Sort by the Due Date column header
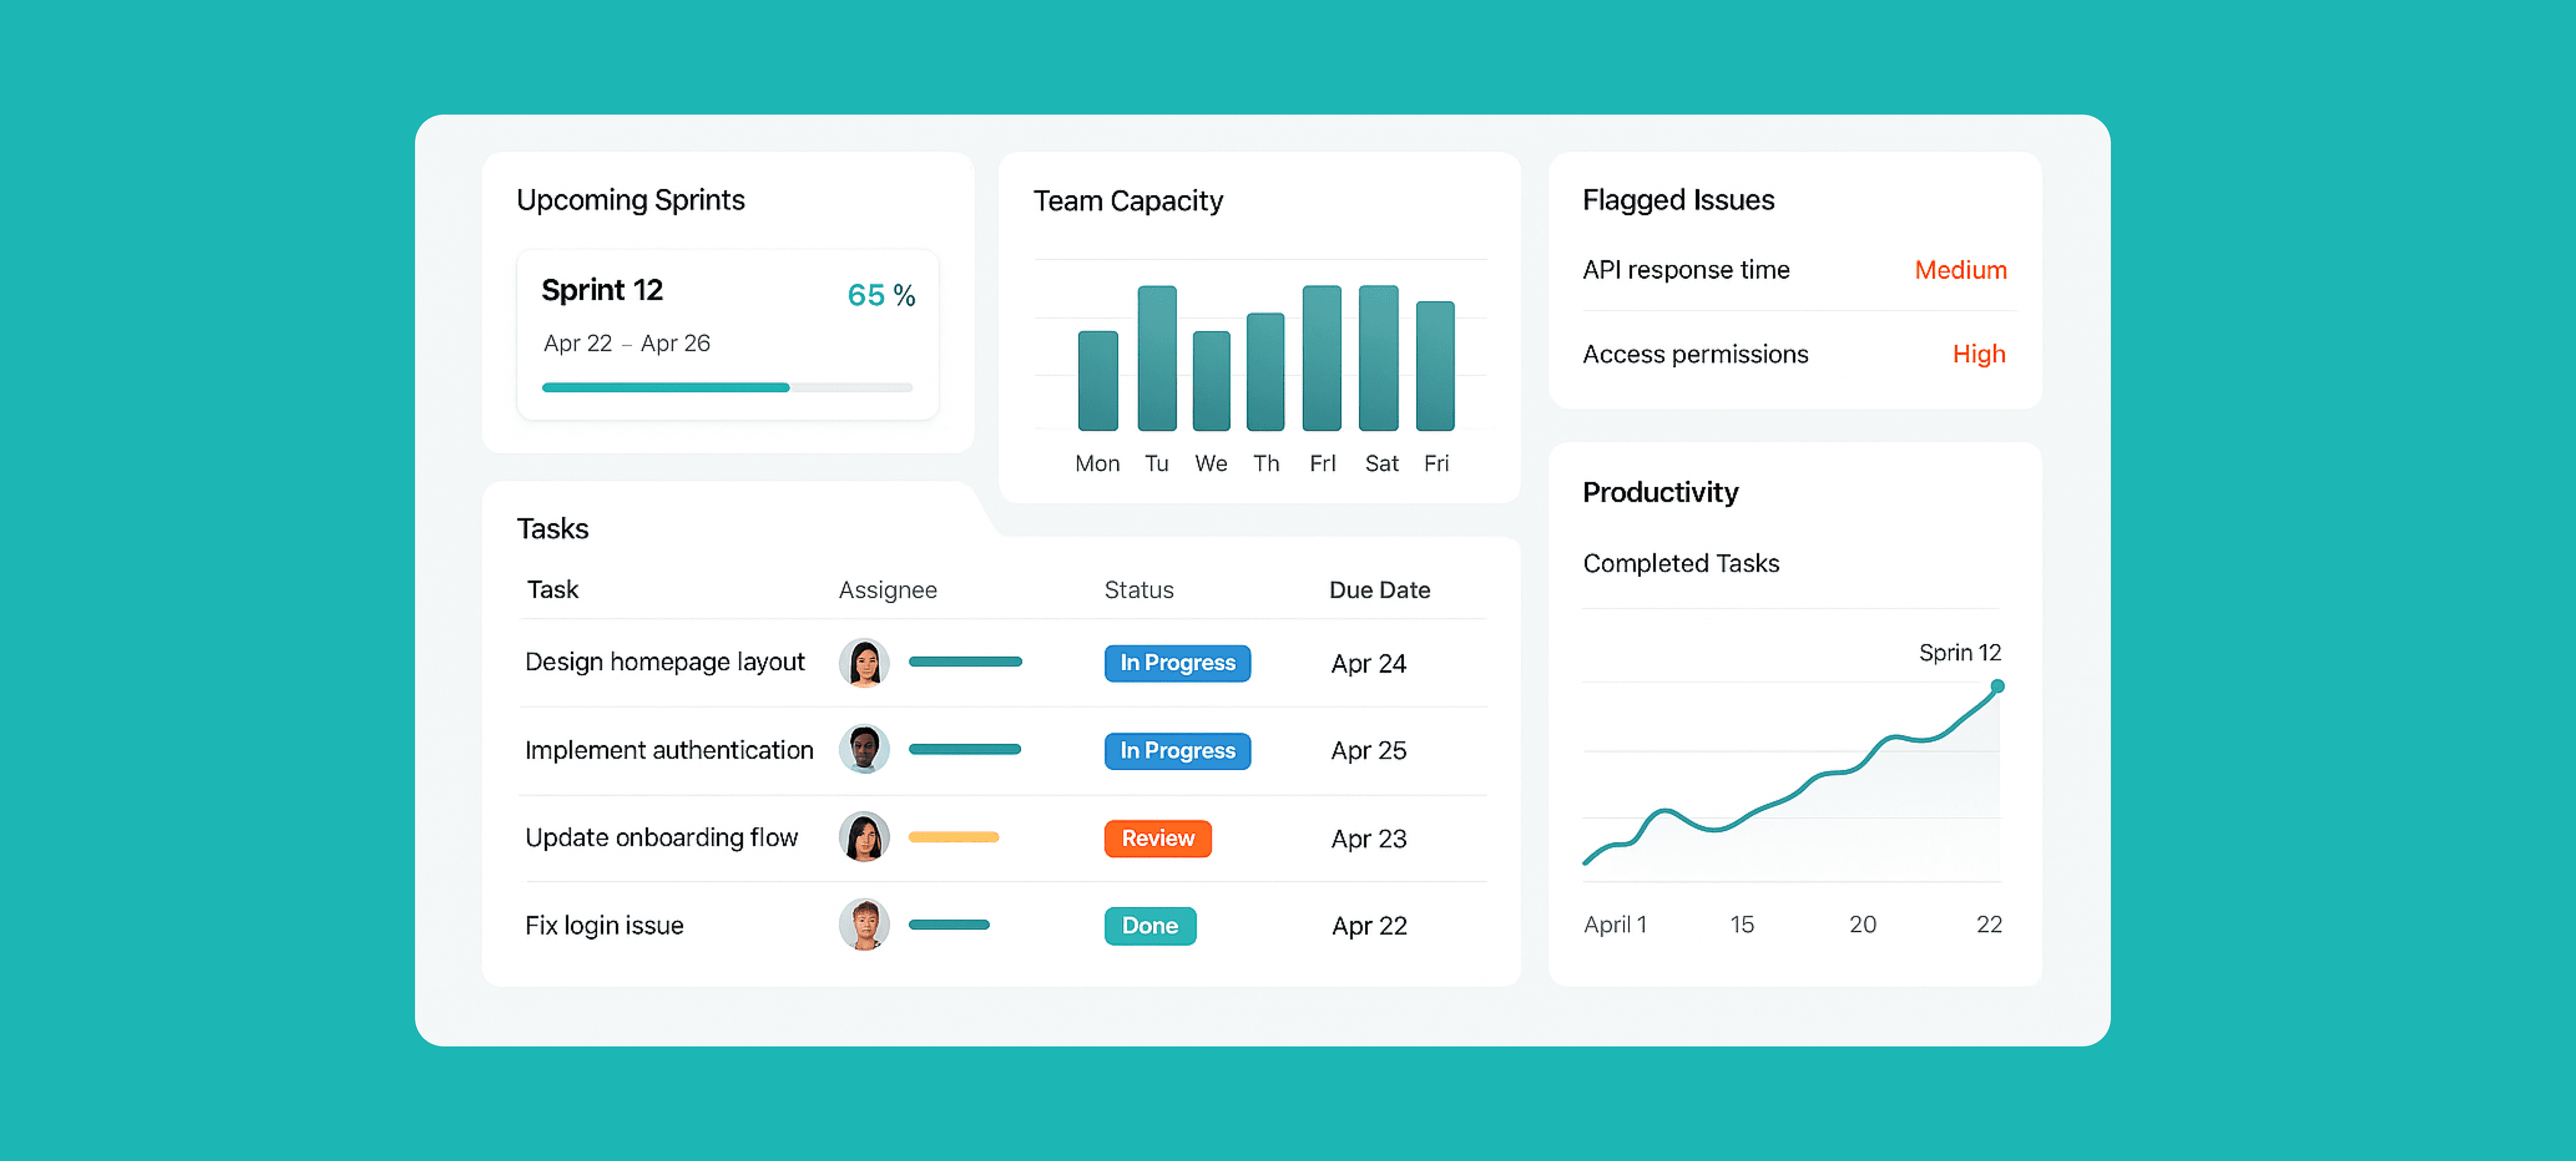Viewport: 2576px width, 1161px height. 1379,590
